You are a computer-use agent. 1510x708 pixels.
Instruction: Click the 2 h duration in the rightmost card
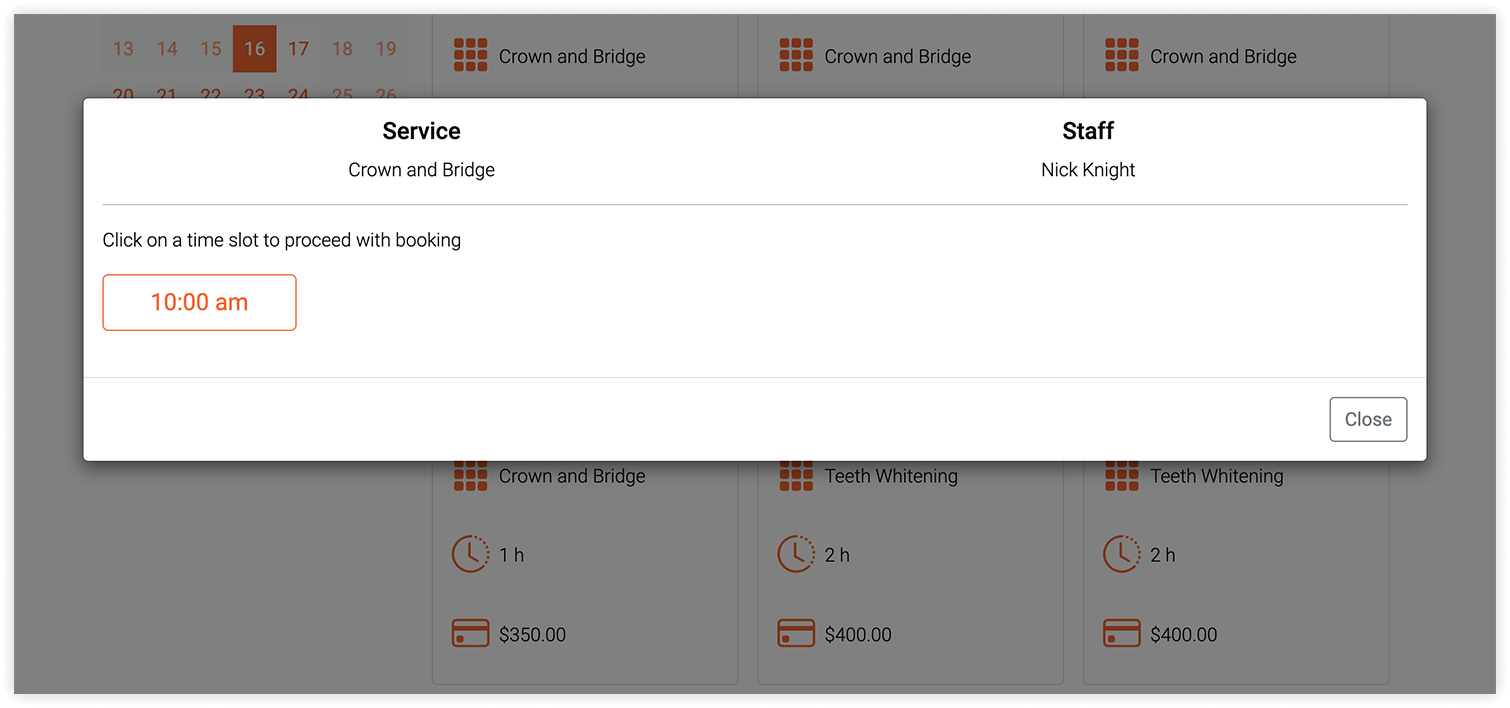pyautogui.click(x=1163, y=555)
